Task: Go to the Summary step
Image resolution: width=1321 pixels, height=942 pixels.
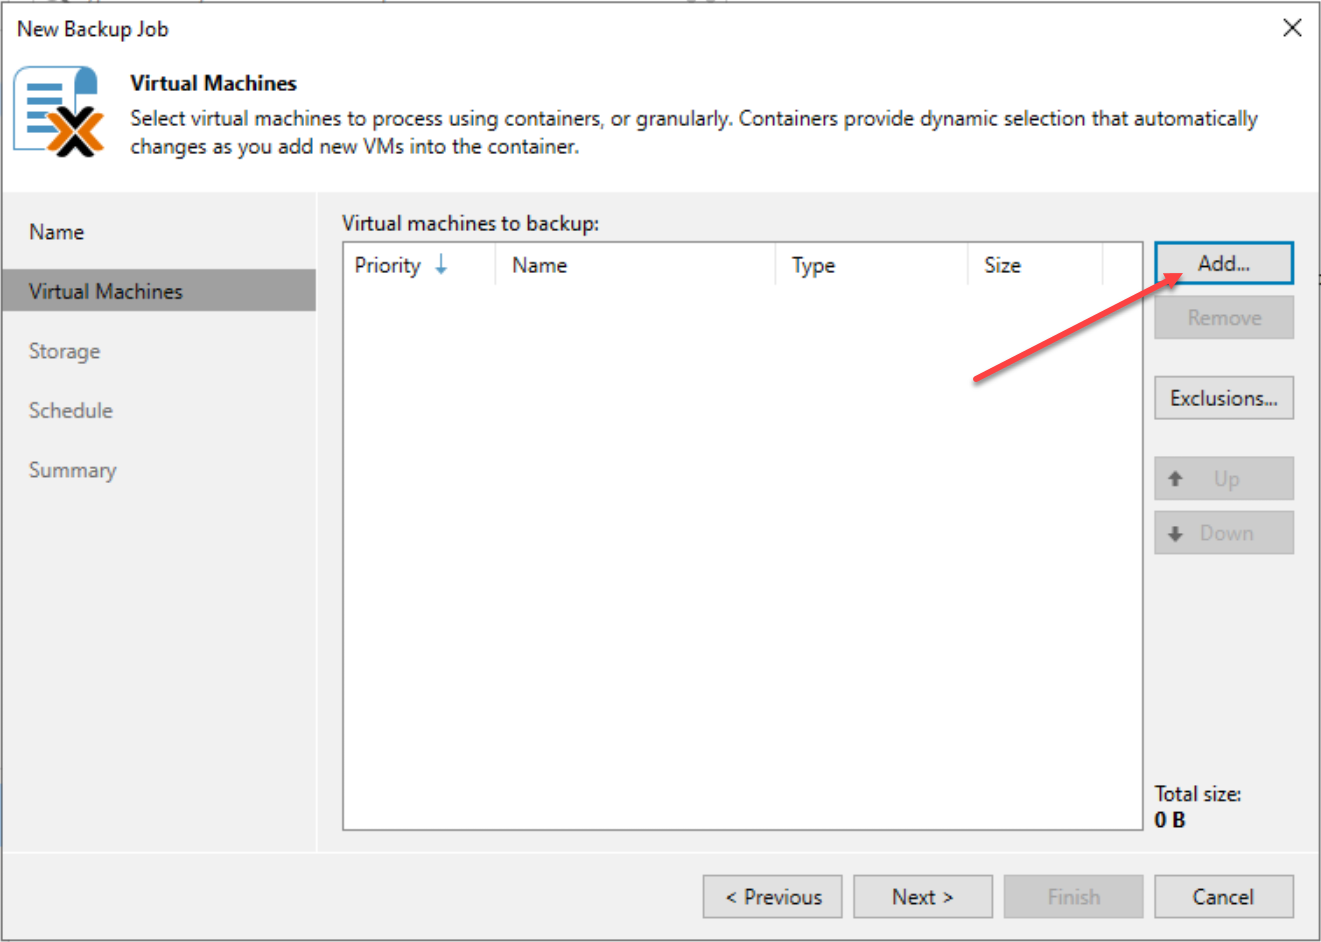Action: [72, 469]
